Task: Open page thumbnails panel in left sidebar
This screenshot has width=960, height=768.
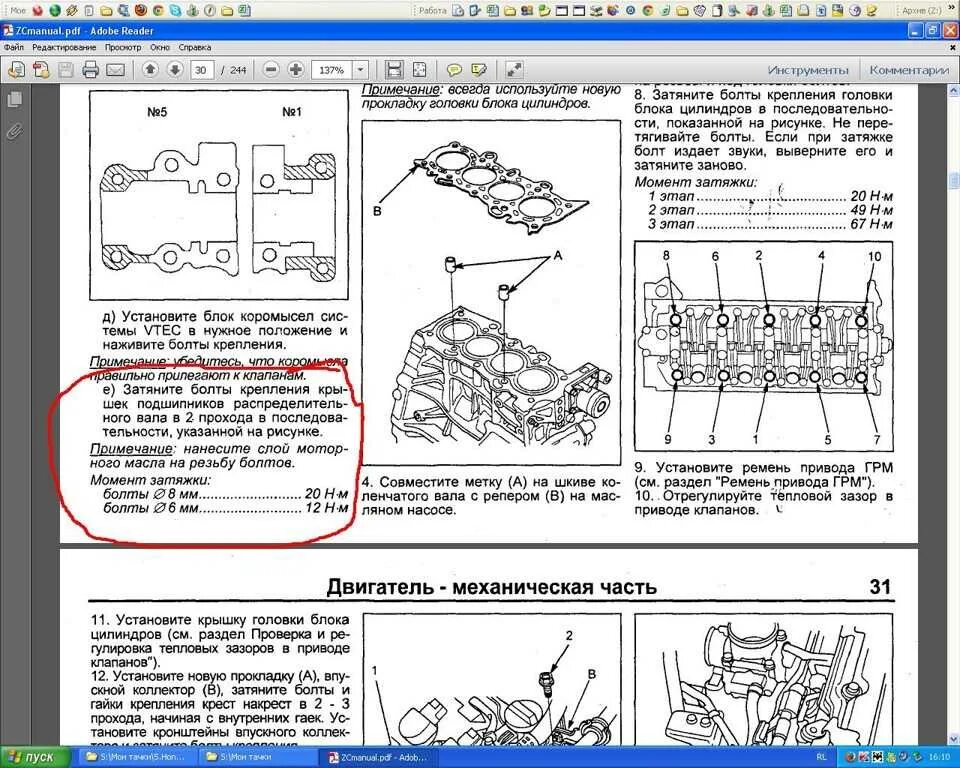Action: pyautogui.click(x=15, y=100)
